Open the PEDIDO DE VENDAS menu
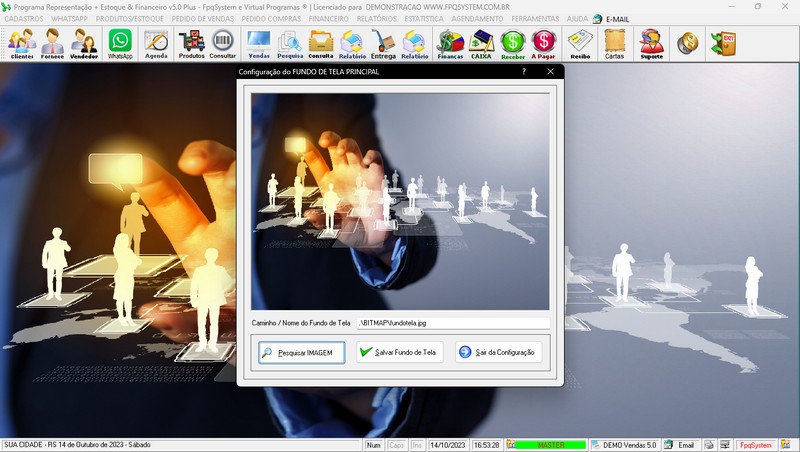Image resolution: width=800 pixels, height=452 pixels. point(203,19)
